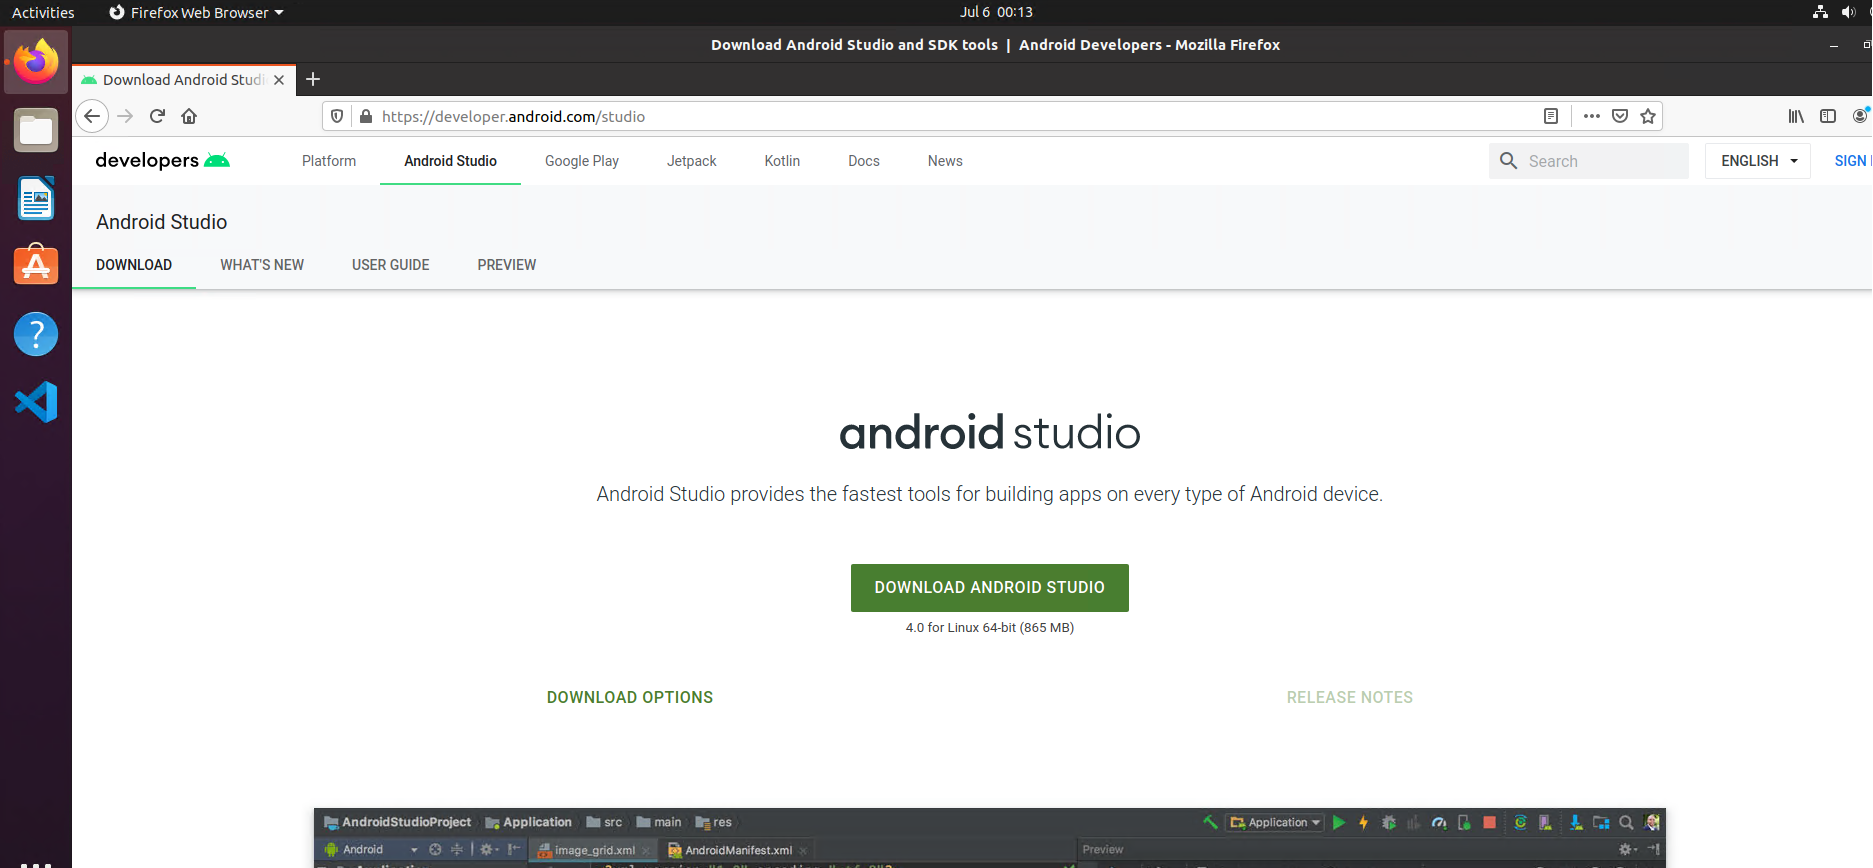The height and width of the screenshot is (868, 1873).
Task: Bookmark this page with the star icon
Action: tap(1648, 116)
